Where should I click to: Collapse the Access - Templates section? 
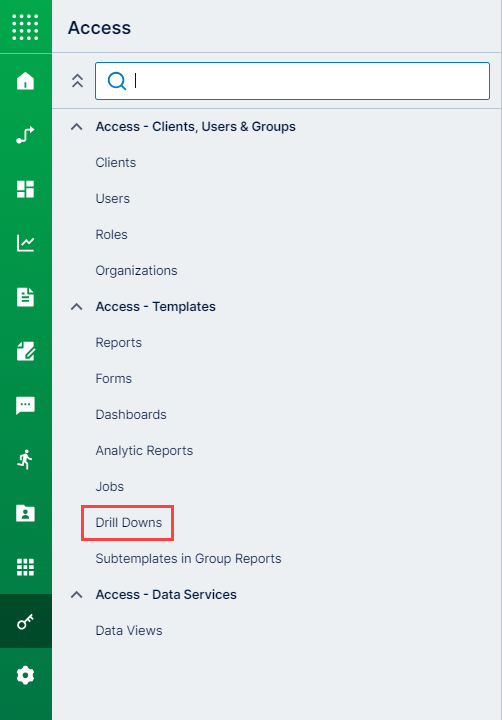(x=77, y=306)
